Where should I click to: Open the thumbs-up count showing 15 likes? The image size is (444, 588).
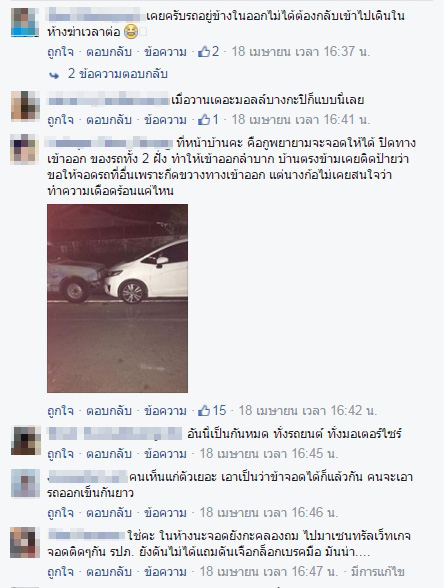pyautogui.click(x=212, y=410)
